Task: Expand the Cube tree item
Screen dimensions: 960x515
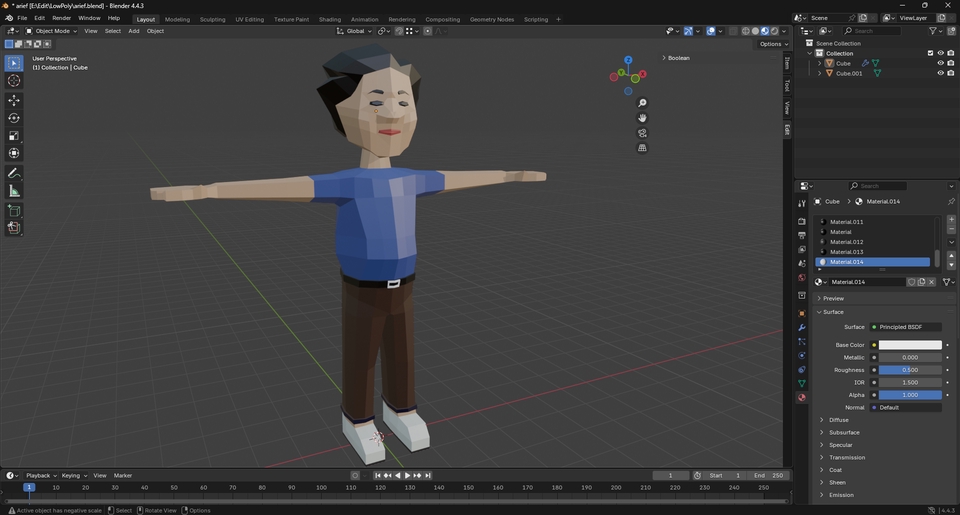Action: click(820, 63)
